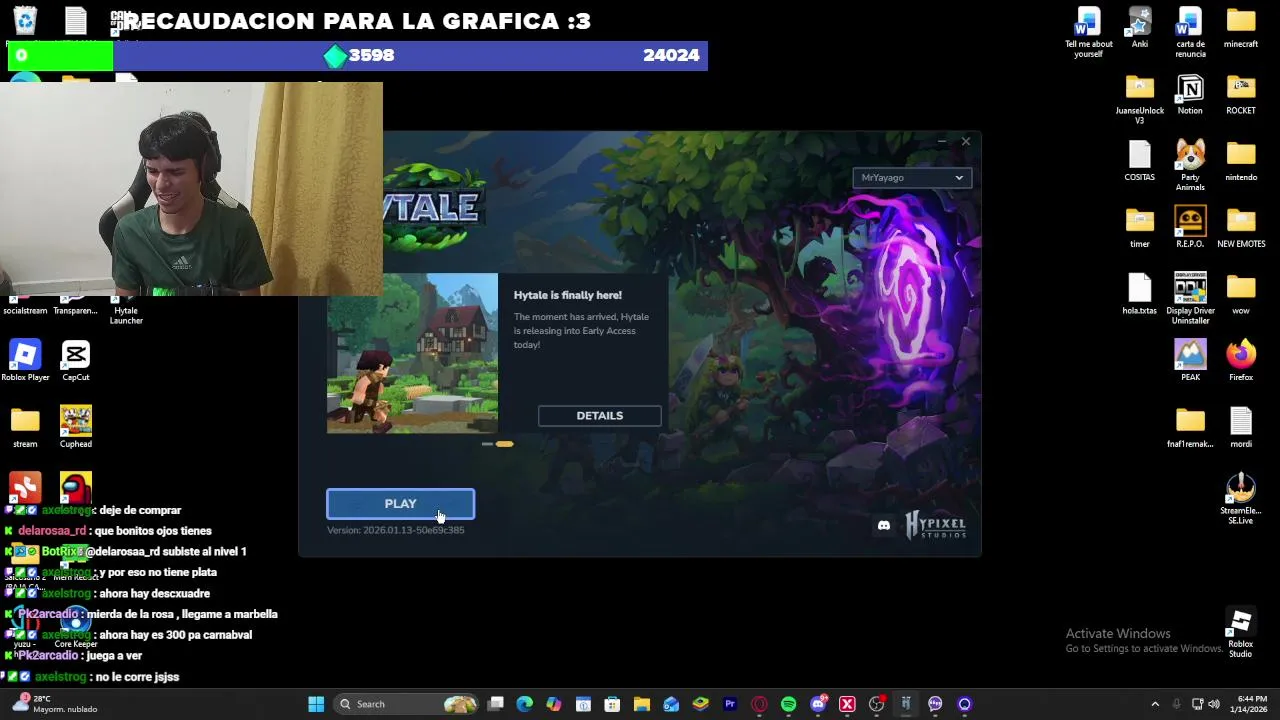Open the nintendo folder
The width and height of the screenshot is (1280, 720).
(x=1241, y=161)
